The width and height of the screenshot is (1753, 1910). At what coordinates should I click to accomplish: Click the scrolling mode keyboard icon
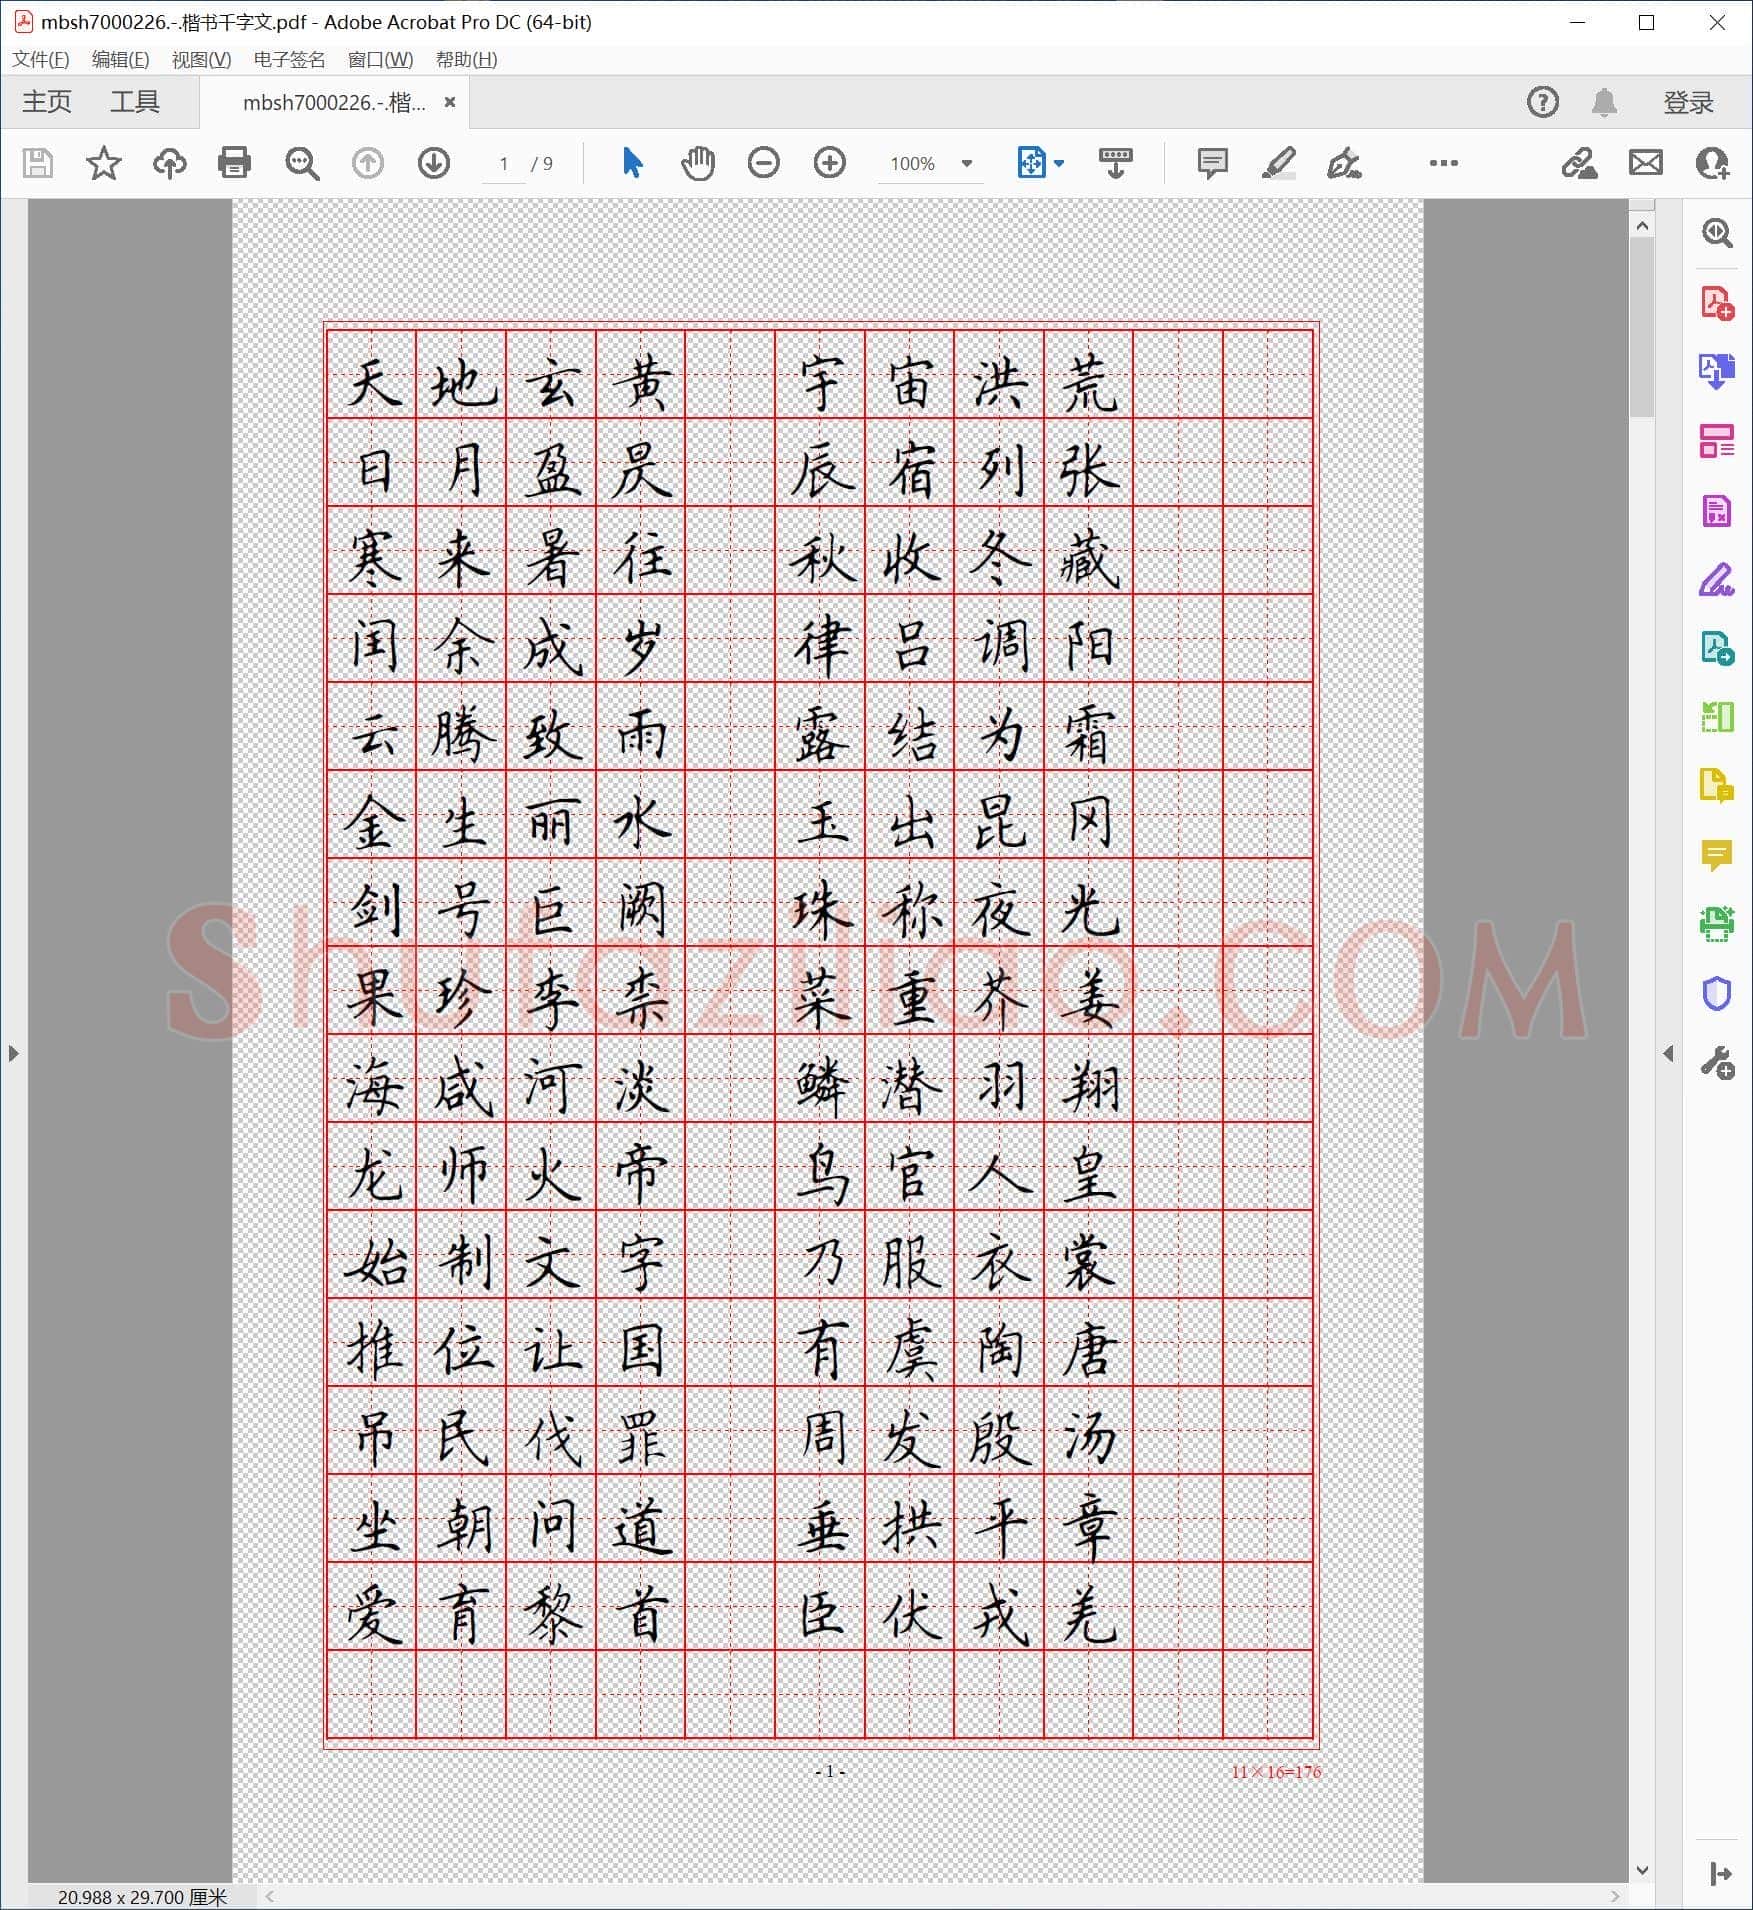pyautogui.click(x=1115, y=162)
